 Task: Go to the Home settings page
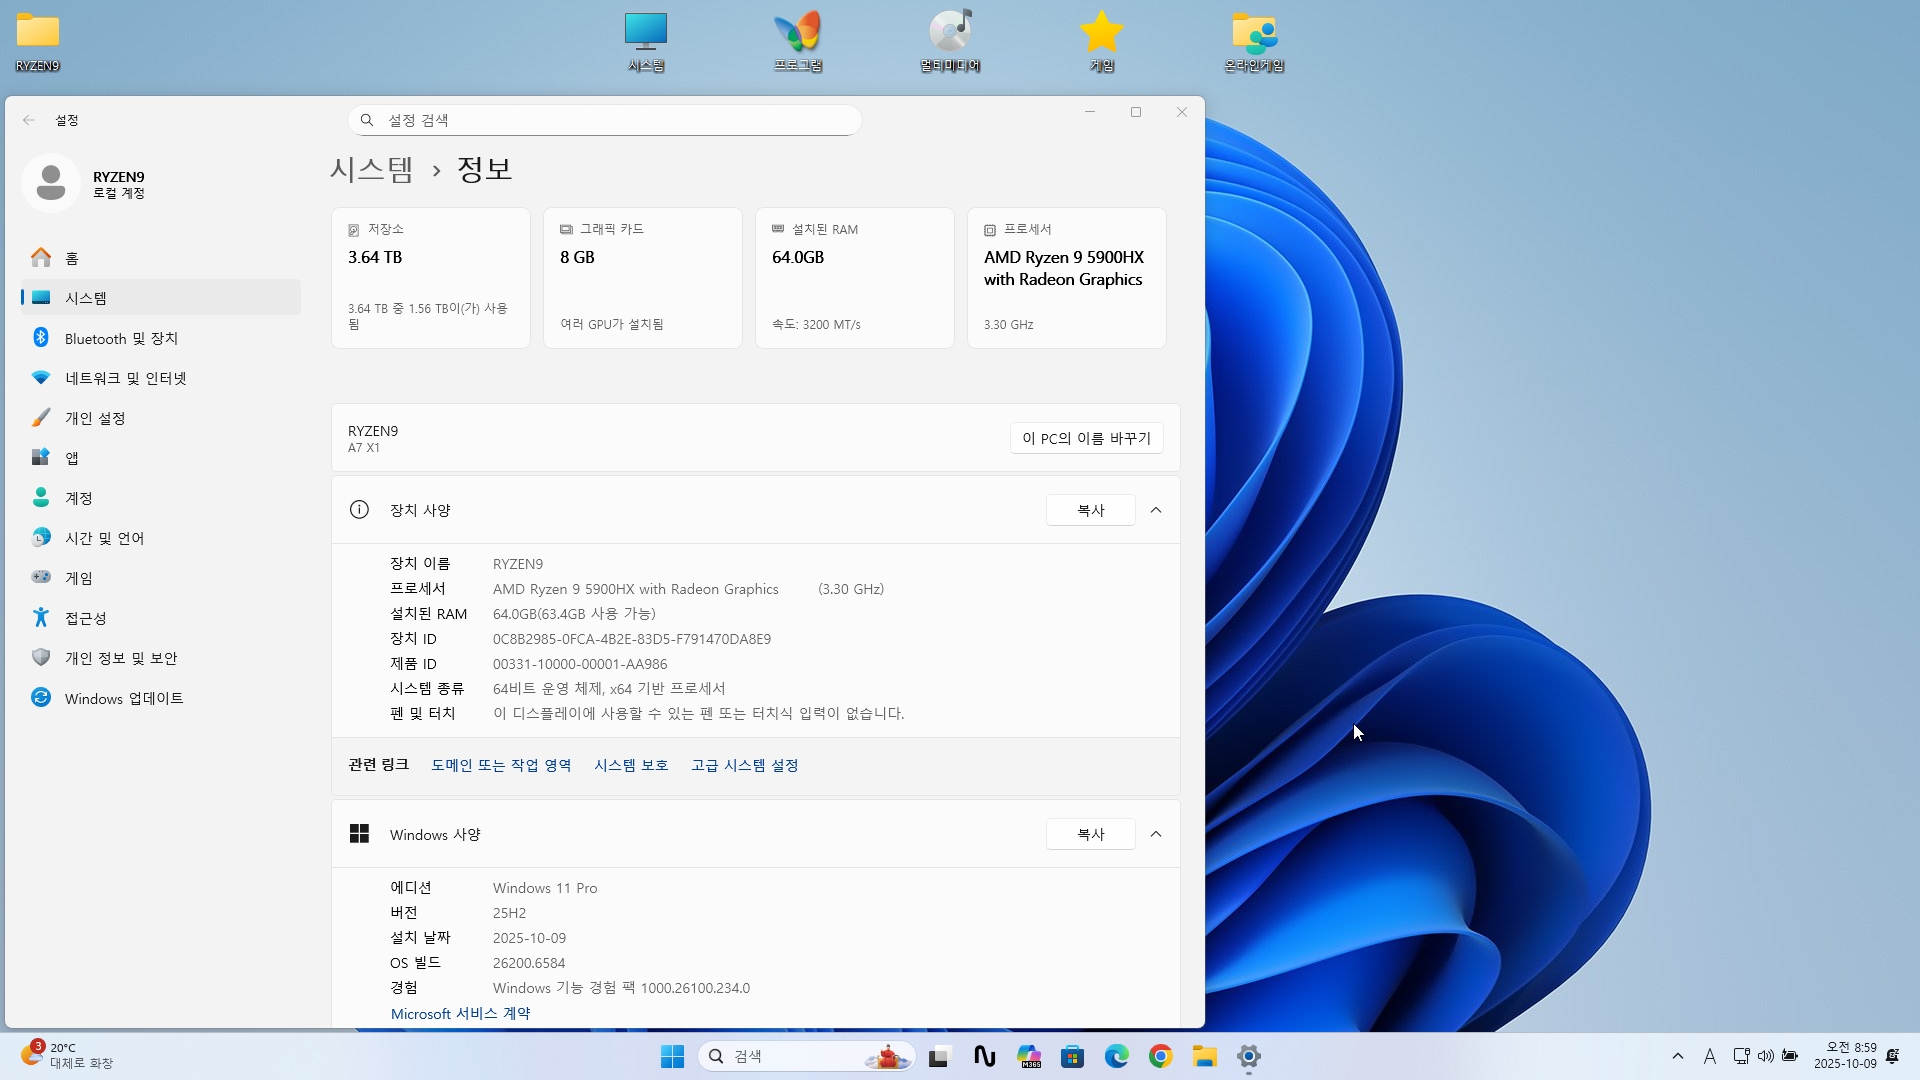(x=71, y=258)
